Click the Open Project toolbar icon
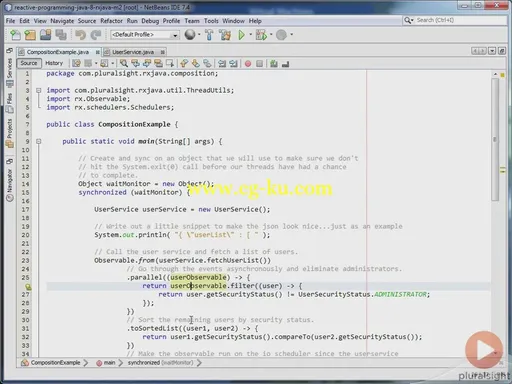 point(46,34)
